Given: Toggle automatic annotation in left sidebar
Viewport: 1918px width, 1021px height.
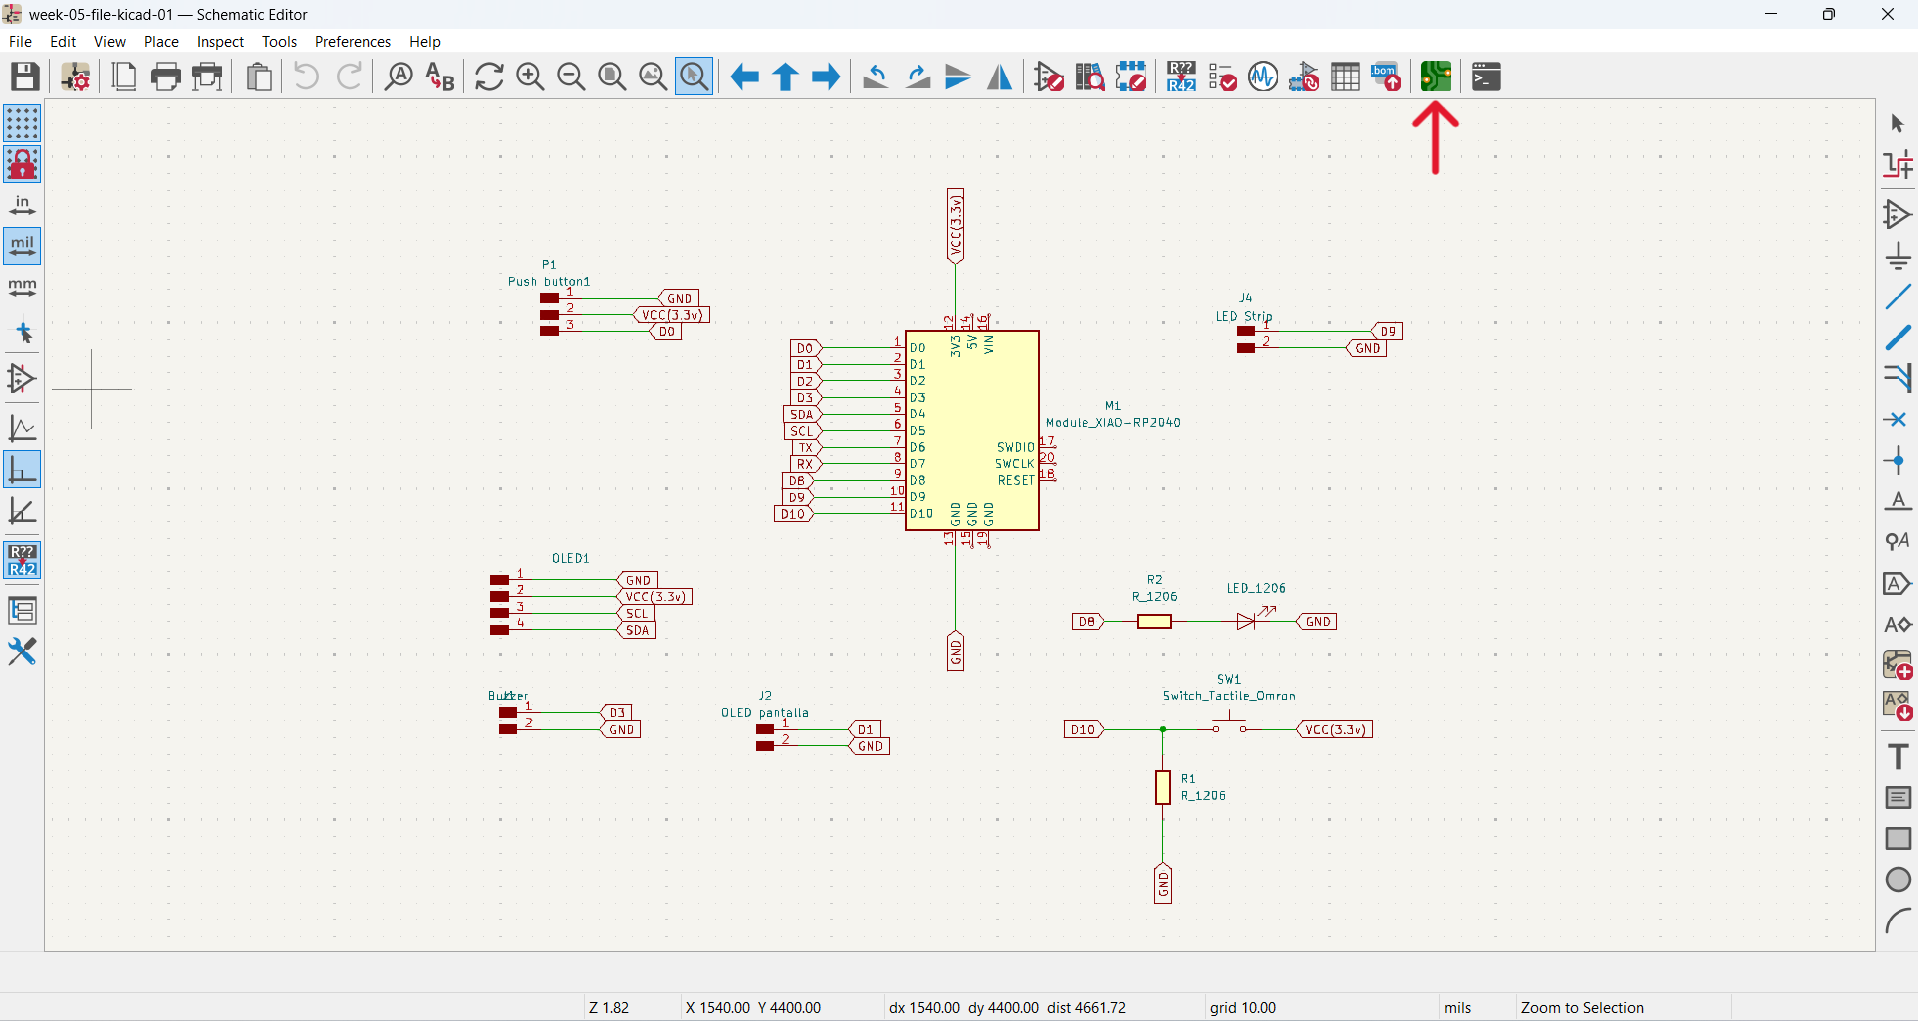Looking at the screenshot, I should click(x=22, y=560).
